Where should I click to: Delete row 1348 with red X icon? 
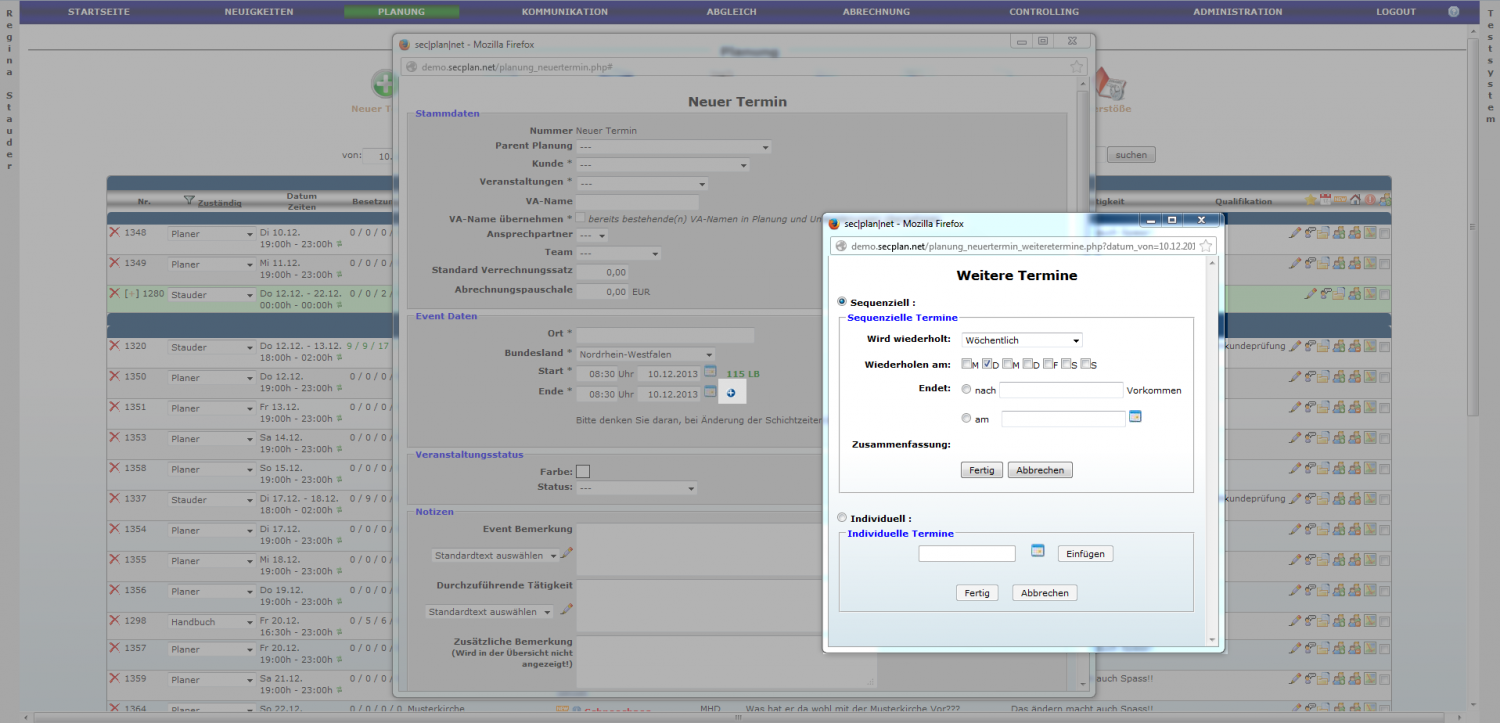pos(114,232)
